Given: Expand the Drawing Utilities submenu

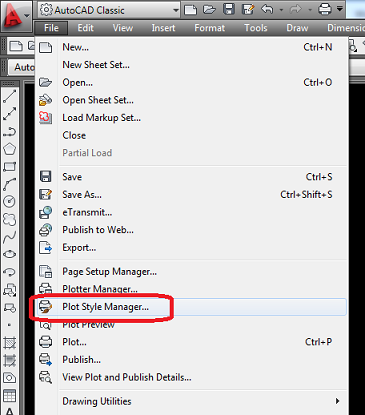Looking at the screenshot, I should pos(191,401).
